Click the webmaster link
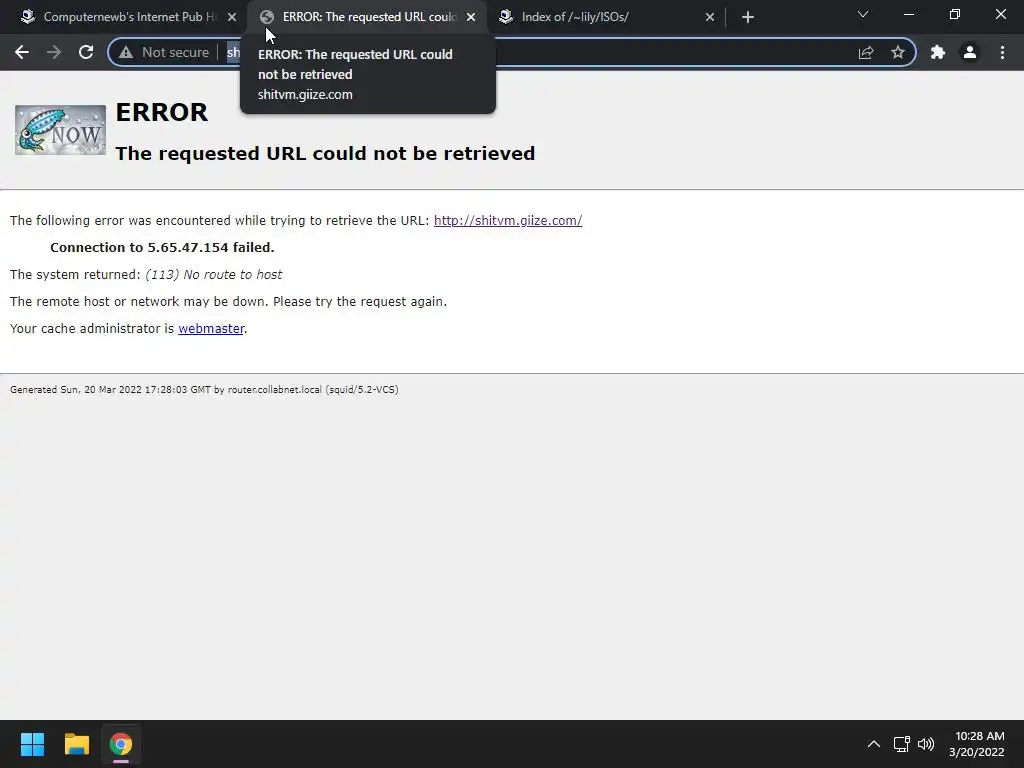 pyautogui.click(x=211, y=328)
